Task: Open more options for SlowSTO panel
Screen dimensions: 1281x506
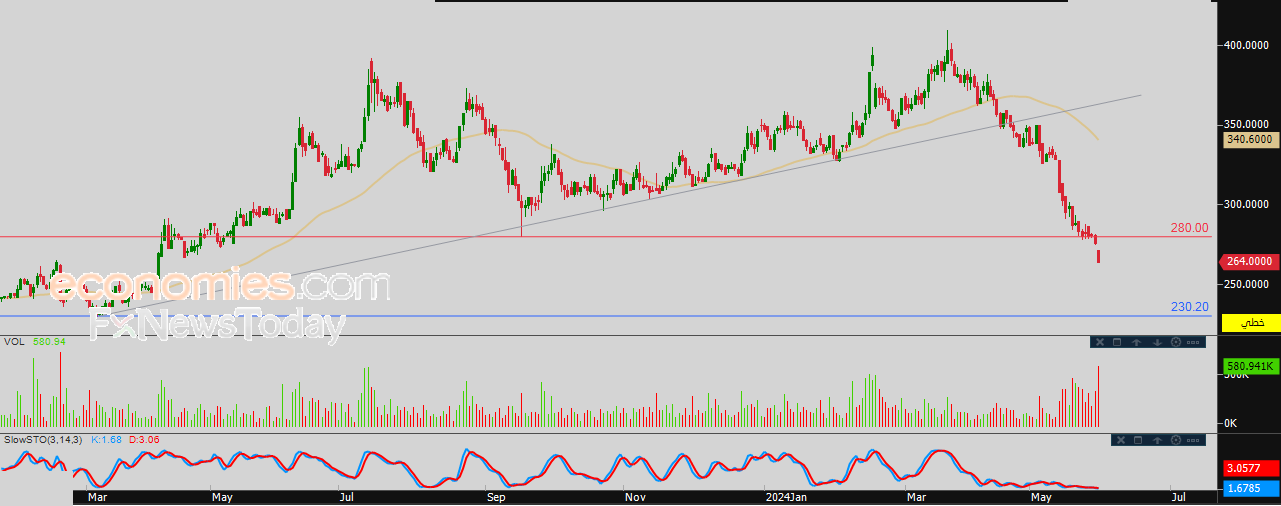Action: [1193, 440]
